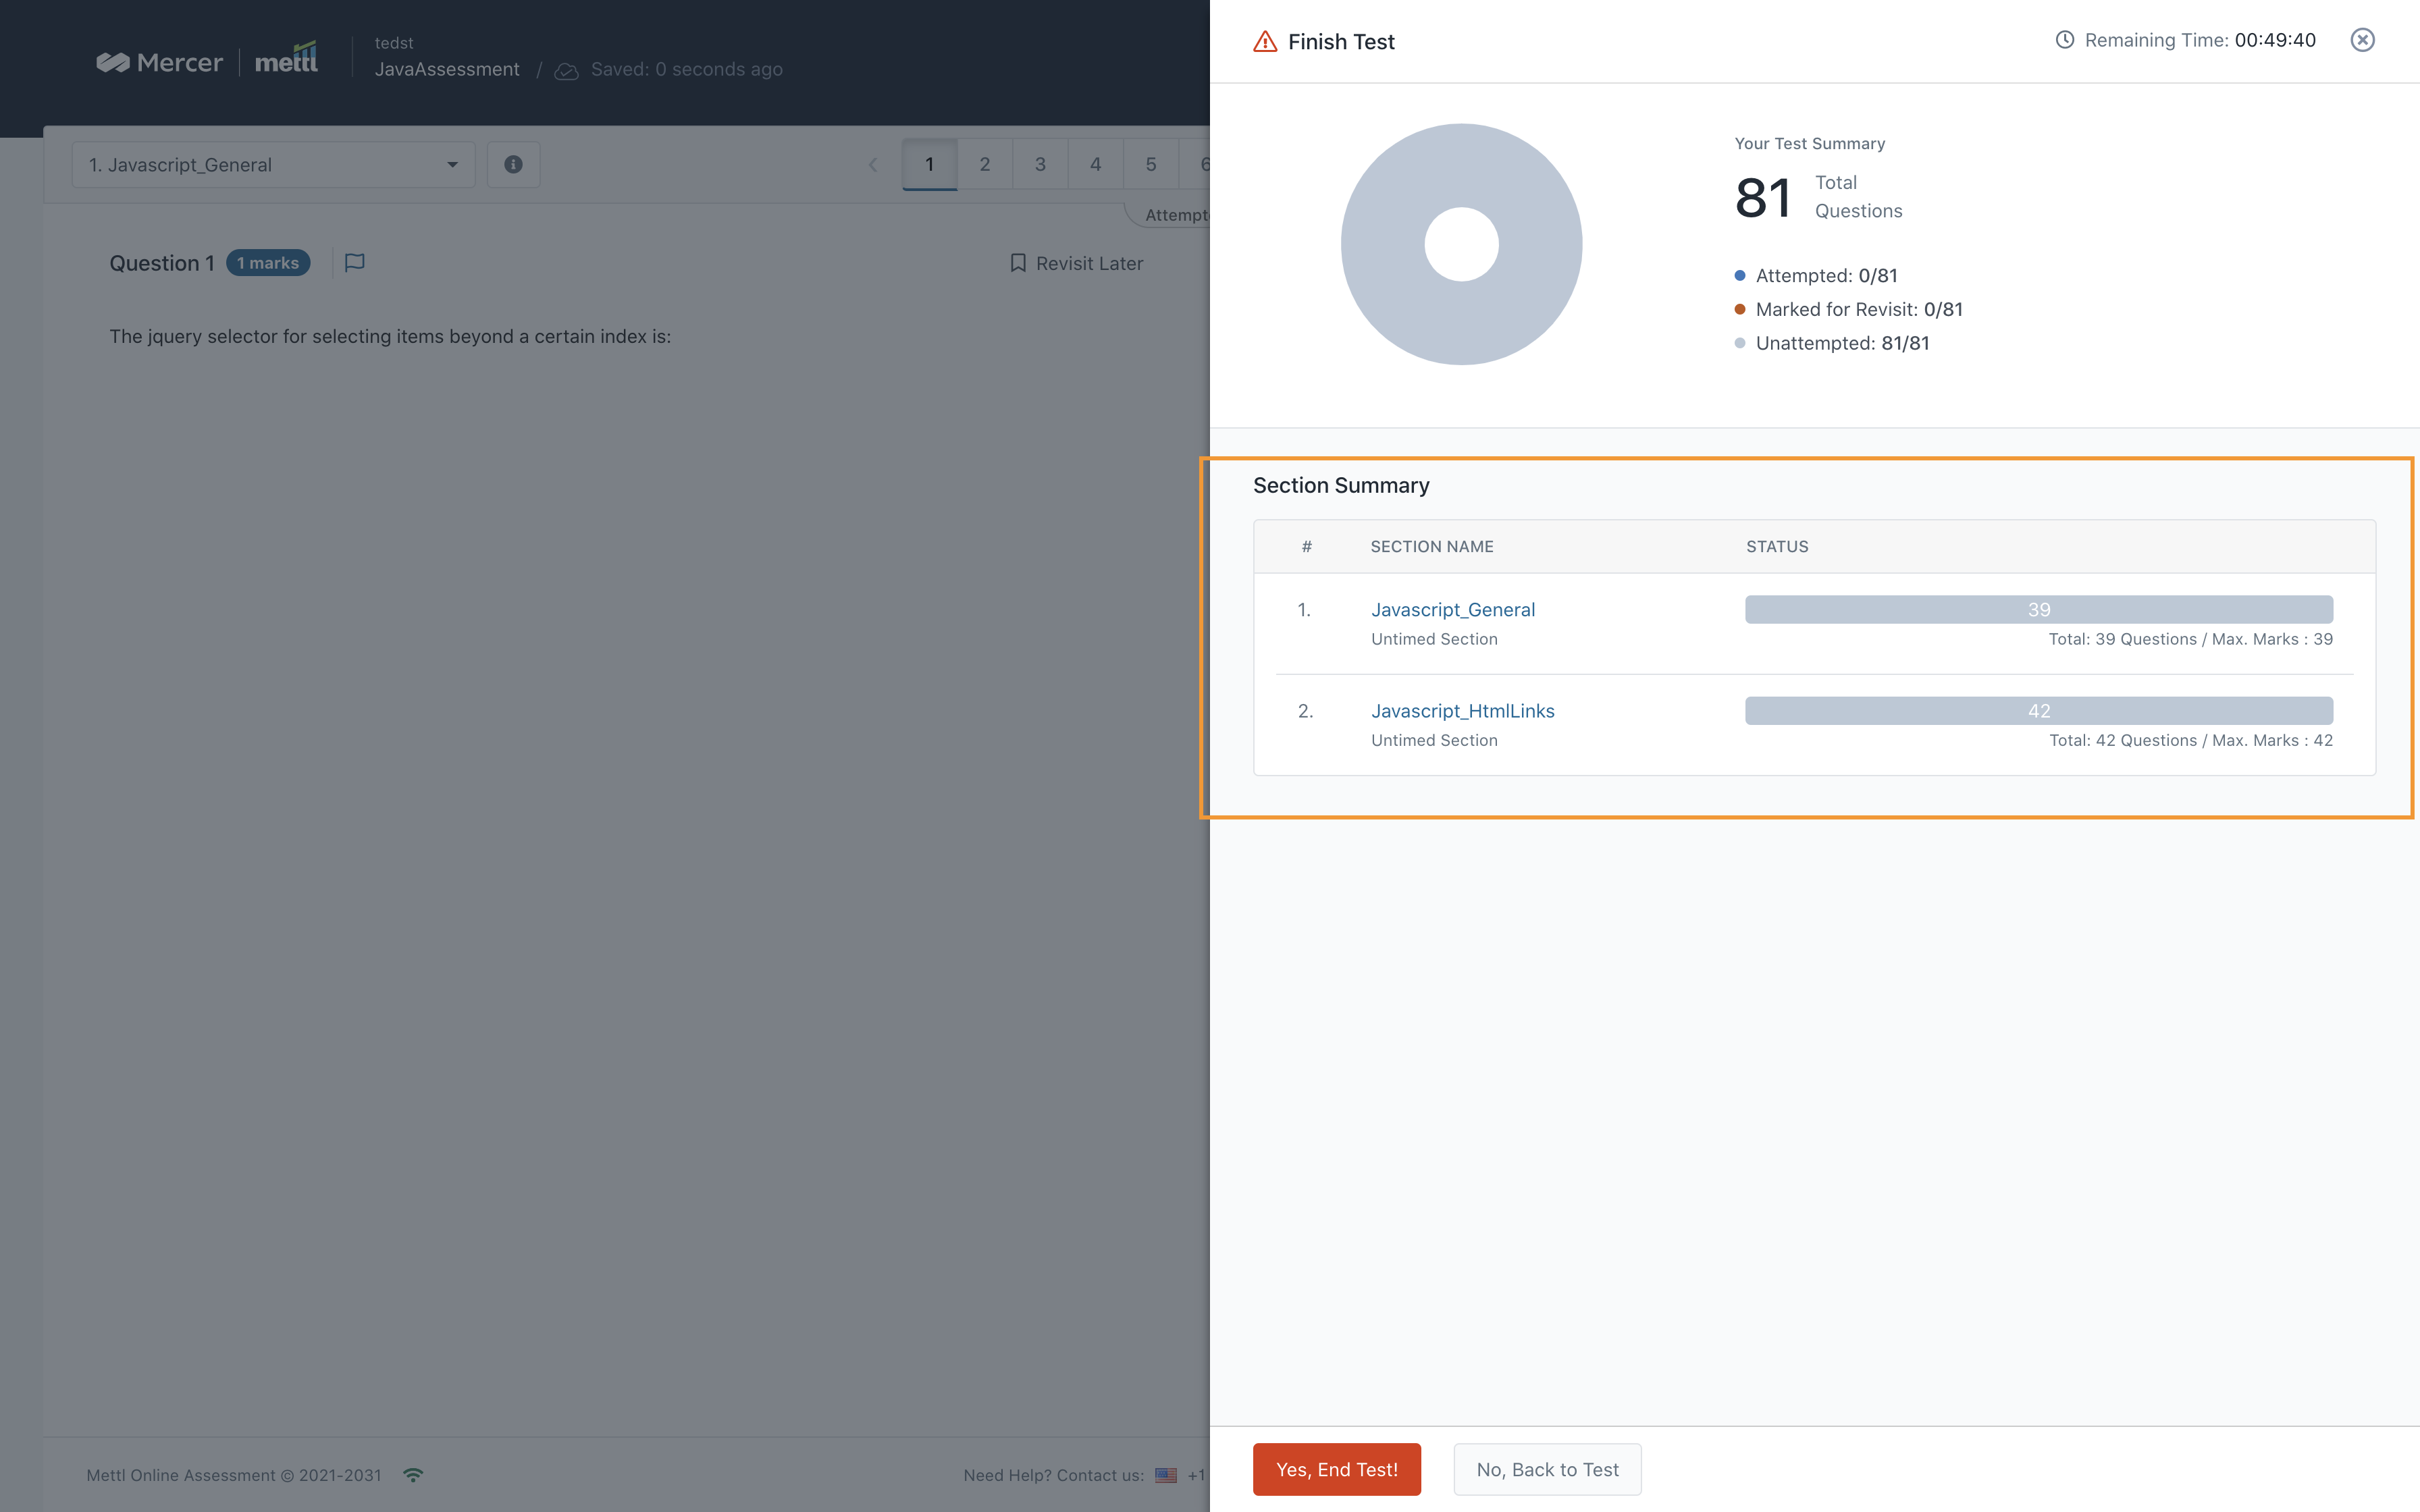Go to question 4 tab
This screenshot has height=1512, width=2420.
tap(1095, 164)
